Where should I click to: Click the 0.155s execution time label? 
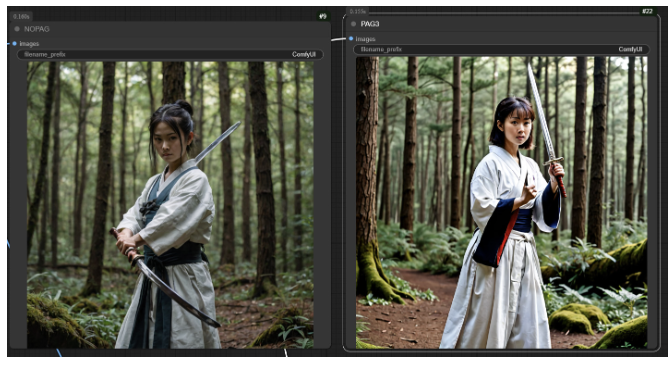click(358, 11)
